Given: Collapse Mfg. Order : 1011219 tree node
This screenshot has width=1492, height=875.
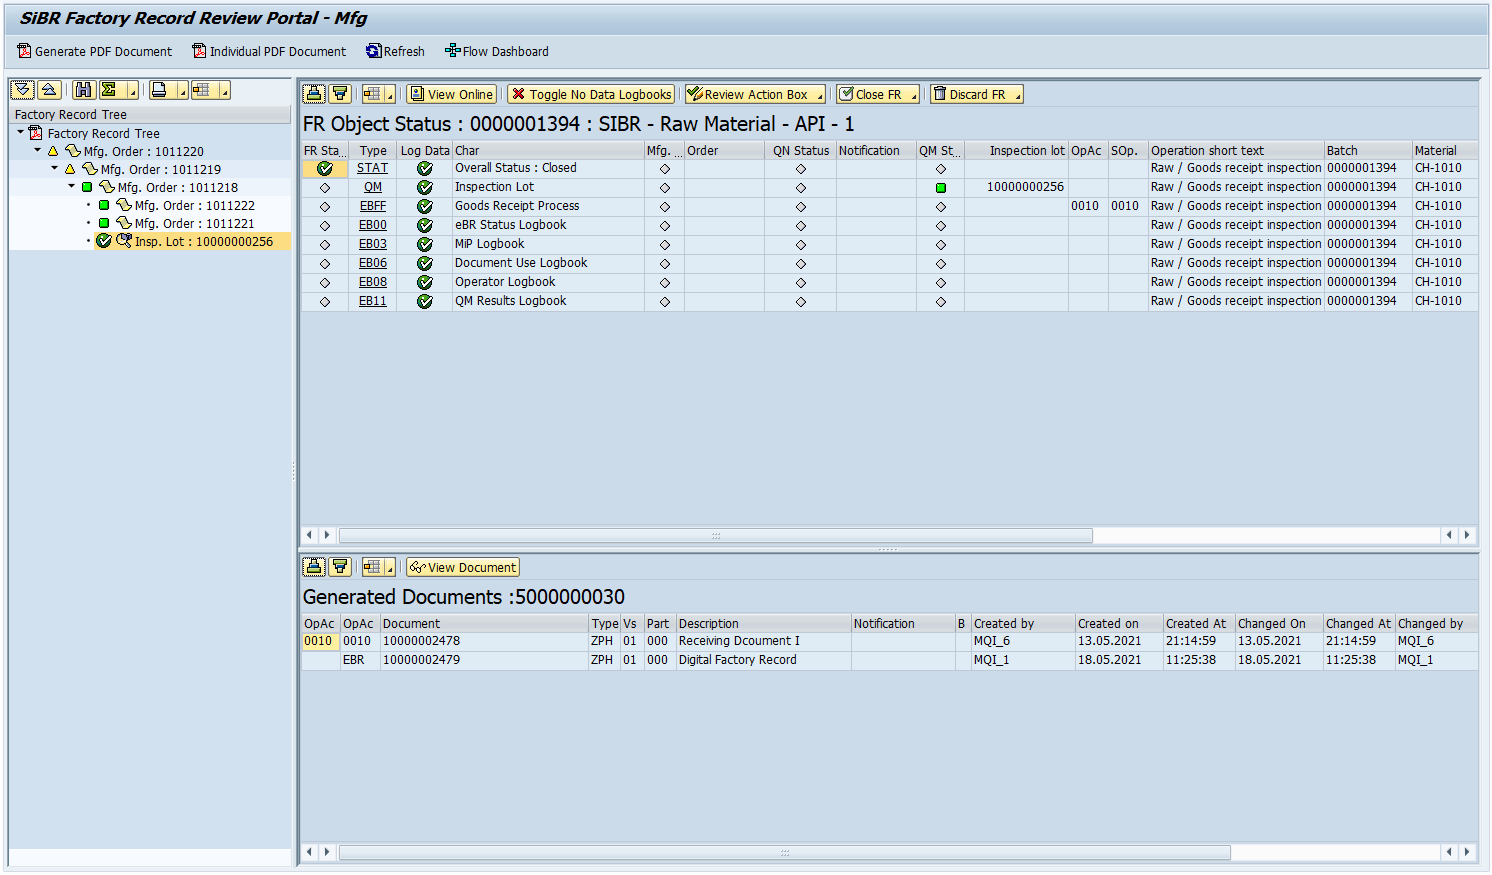Looking at the screenshot, I should 55,169.
